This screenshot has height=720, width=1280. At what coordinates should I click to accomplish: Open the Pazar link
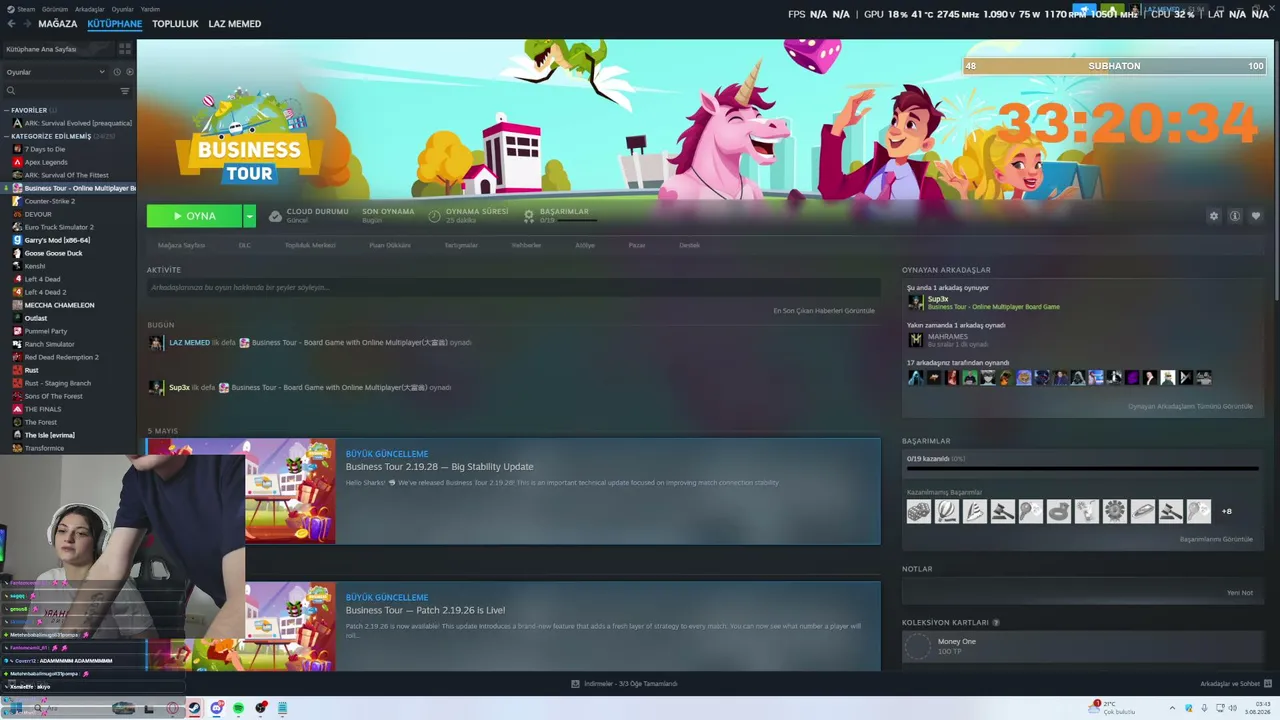tap(637, 245)
